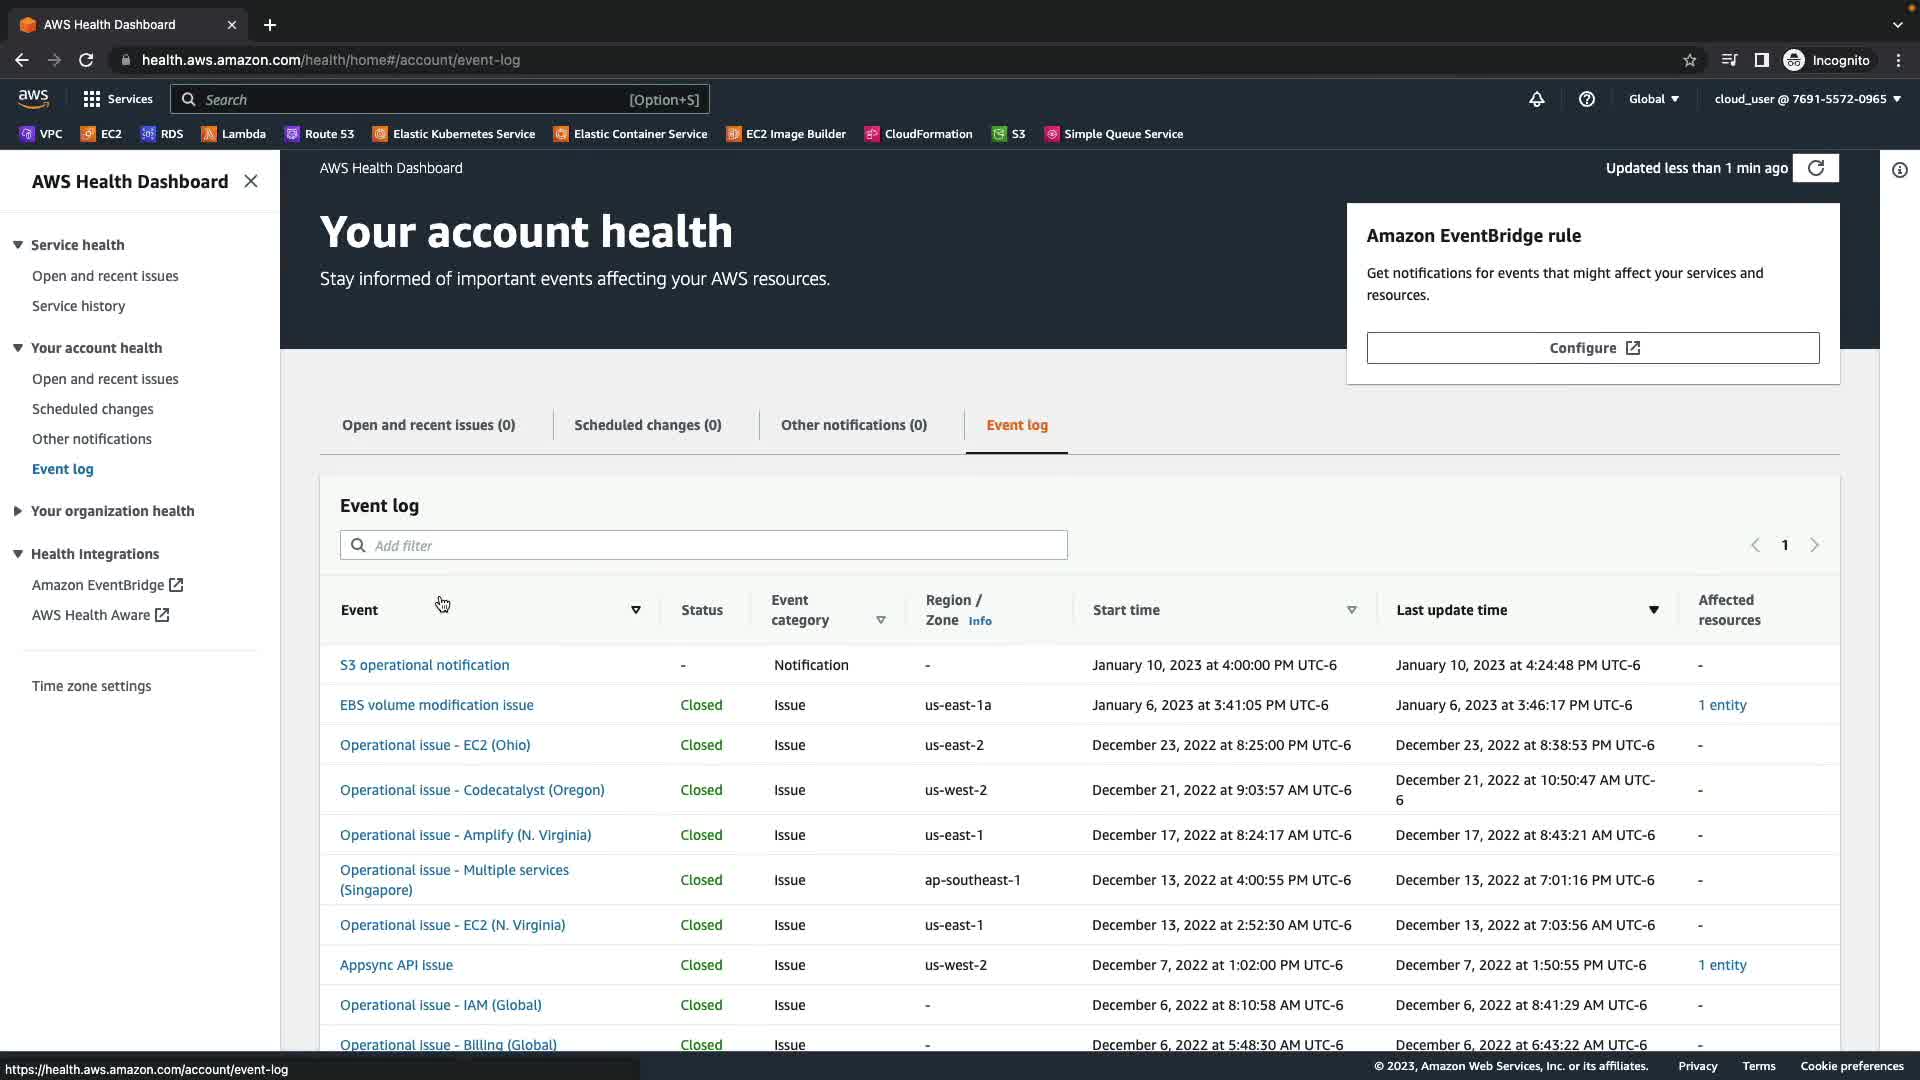Switch to Open and recent issues (0) tab
1920x1080 pixels.
click(428, 425)
